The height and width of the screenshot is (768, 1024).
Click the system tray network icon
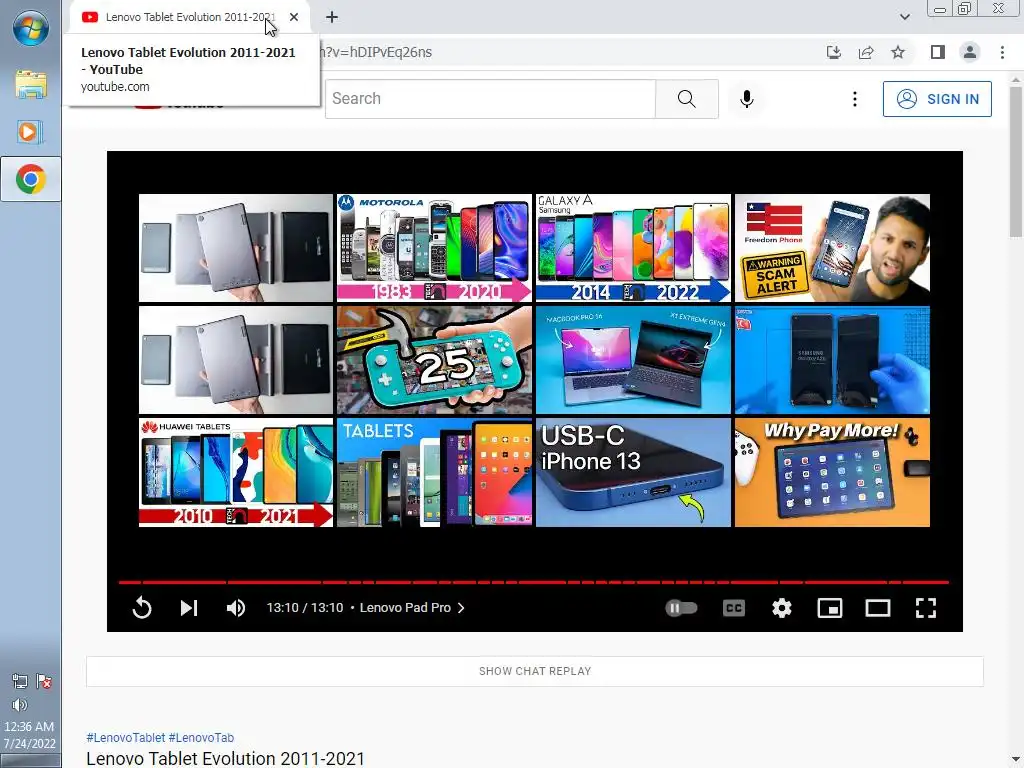[20, 682]
